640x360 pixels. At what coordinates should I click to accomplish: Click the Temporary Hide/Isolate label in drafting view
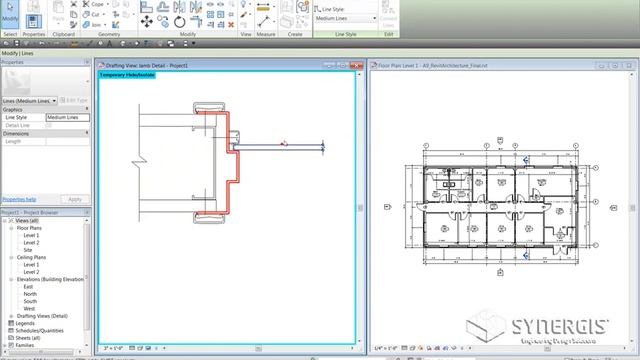click(x=127, y=75)
